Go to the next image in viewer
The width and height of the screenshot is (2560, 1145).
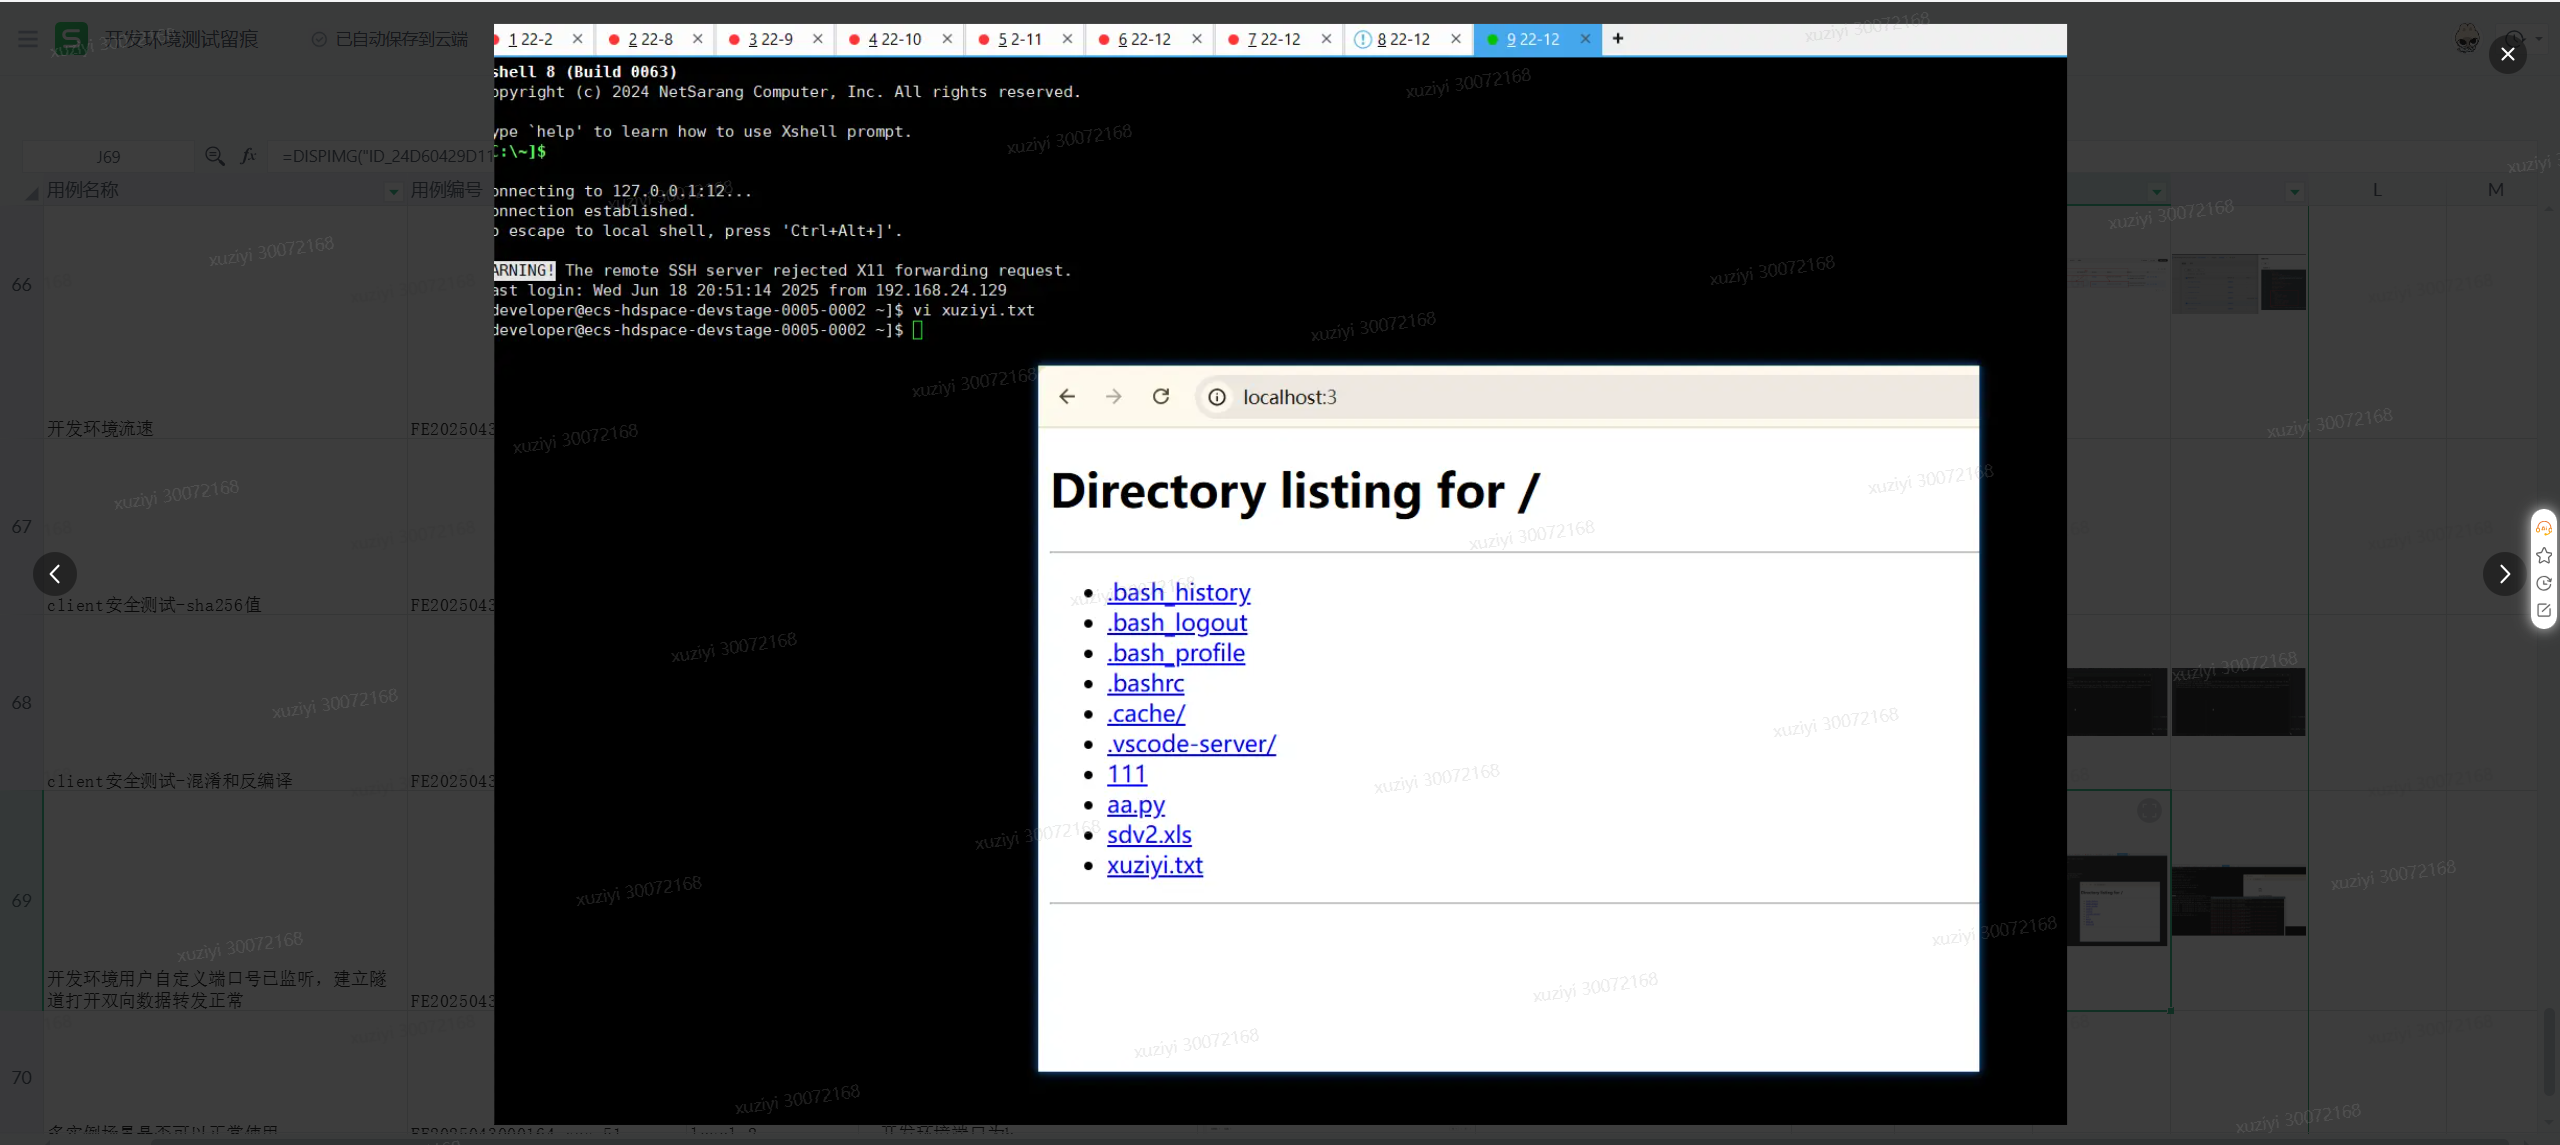click(x=2504, y=574)
